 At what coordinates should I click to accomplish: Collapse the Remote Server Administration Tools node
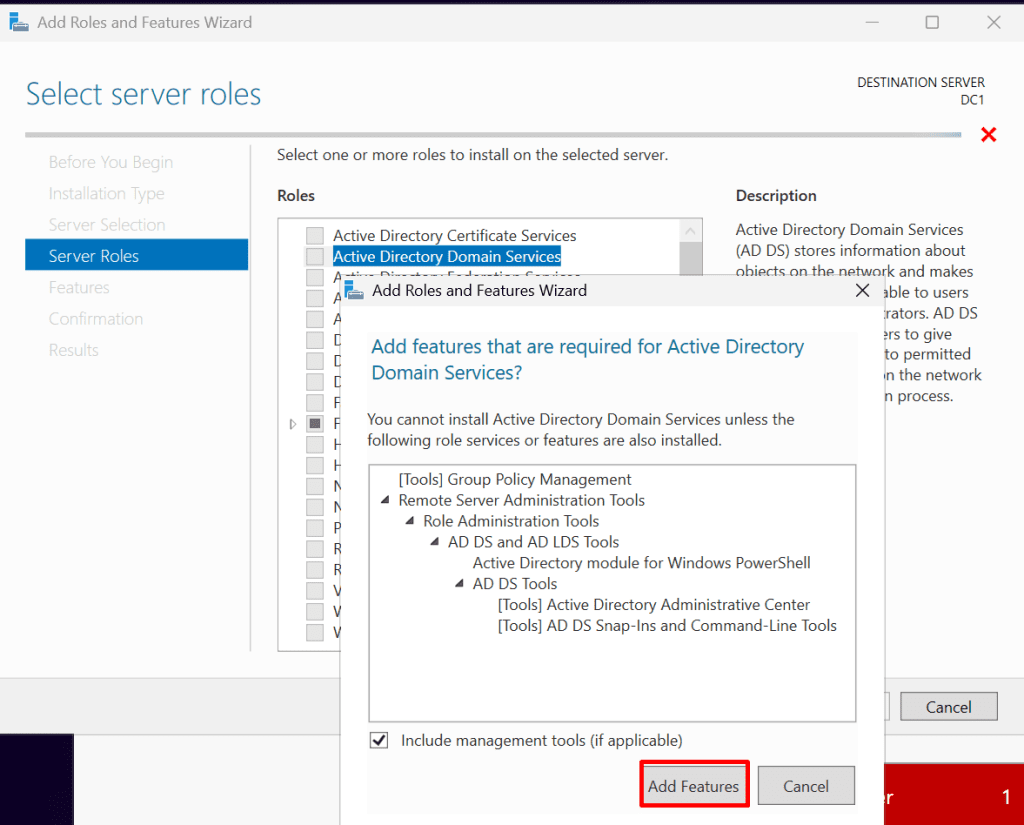pos(385,501)
